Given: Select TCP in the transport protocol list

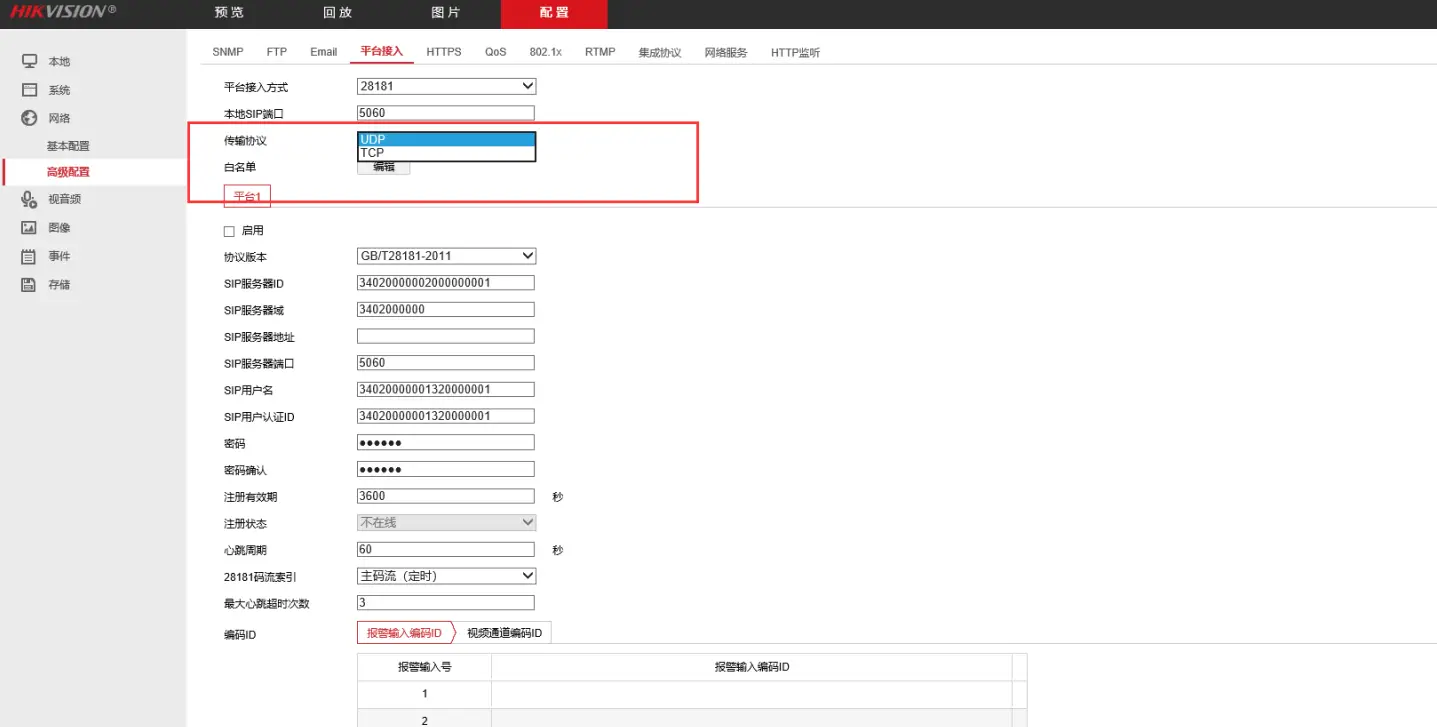Looking at the screenshot, I should click(x=446, y=153).
